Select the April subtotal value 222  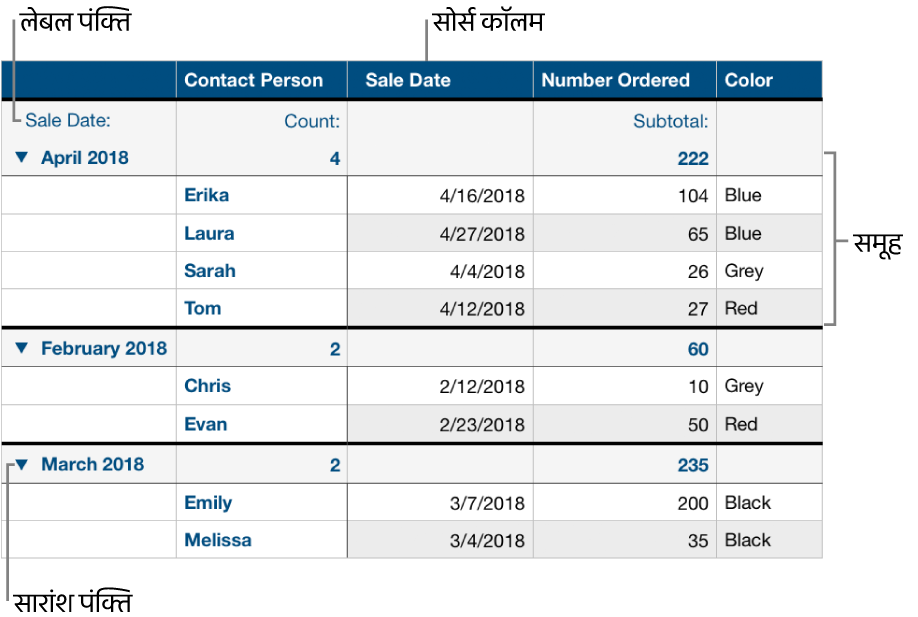coord(692,158)
